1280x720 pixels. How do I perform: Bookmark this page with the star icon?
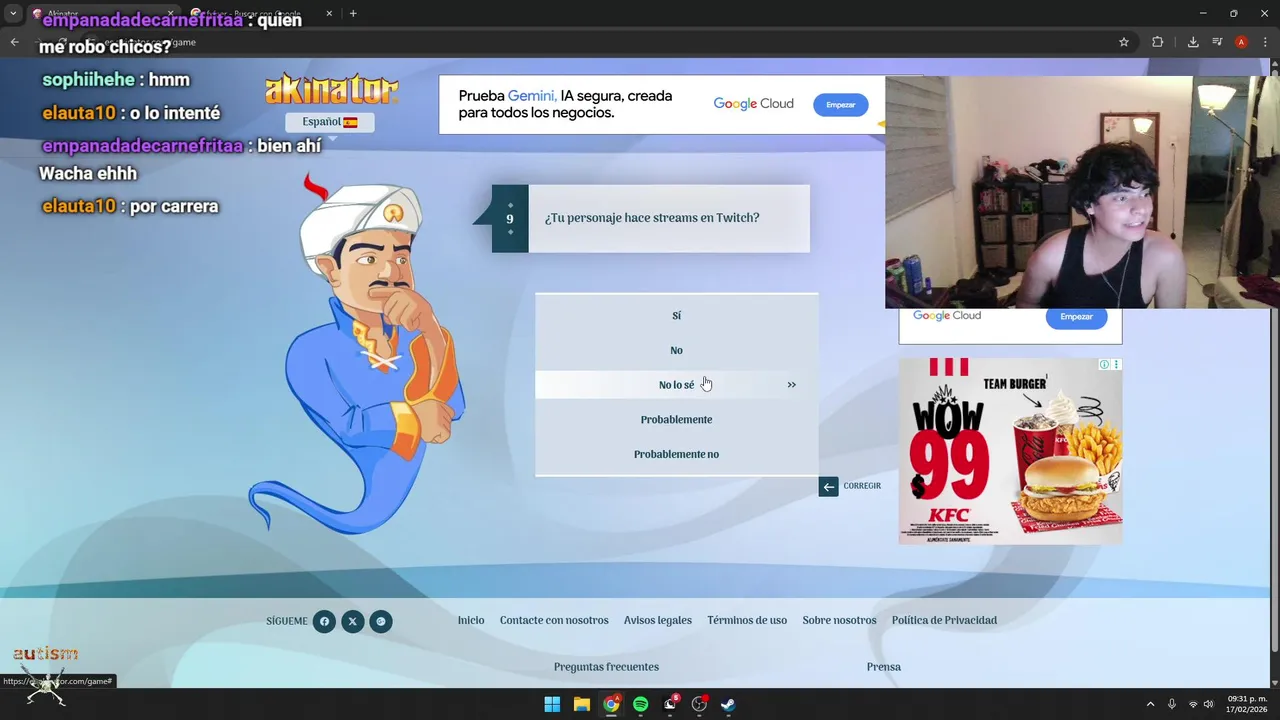(x=1124, y=42)
